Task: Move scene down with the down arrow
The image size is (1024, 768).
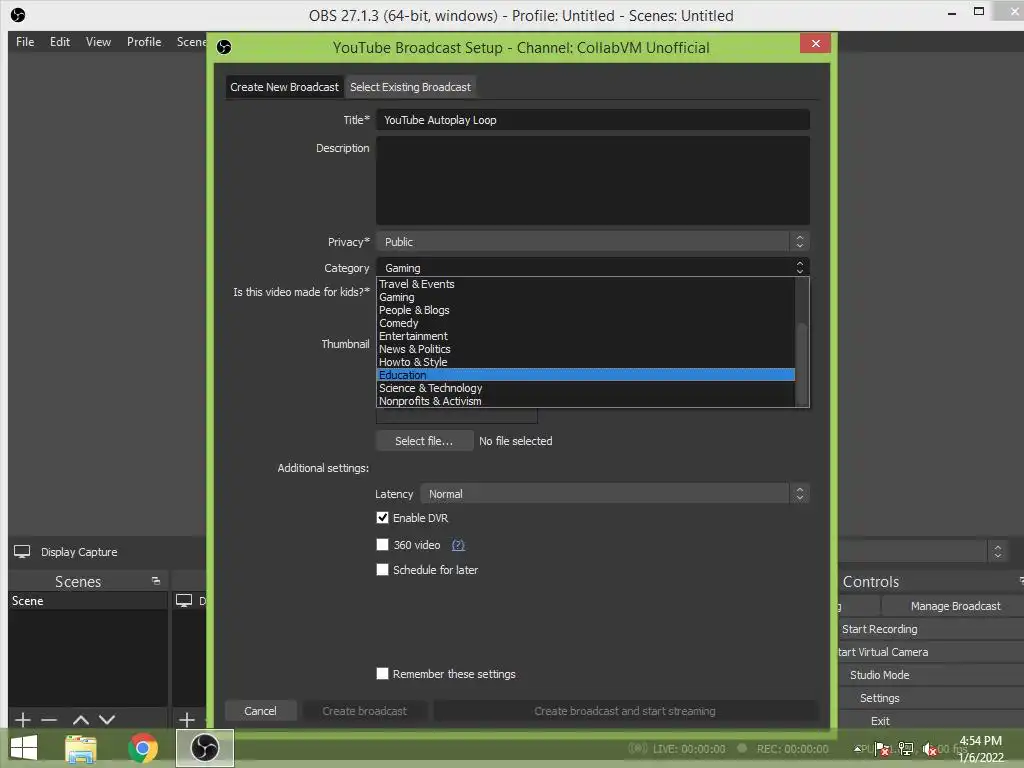Action: click(x=107, y=720)
